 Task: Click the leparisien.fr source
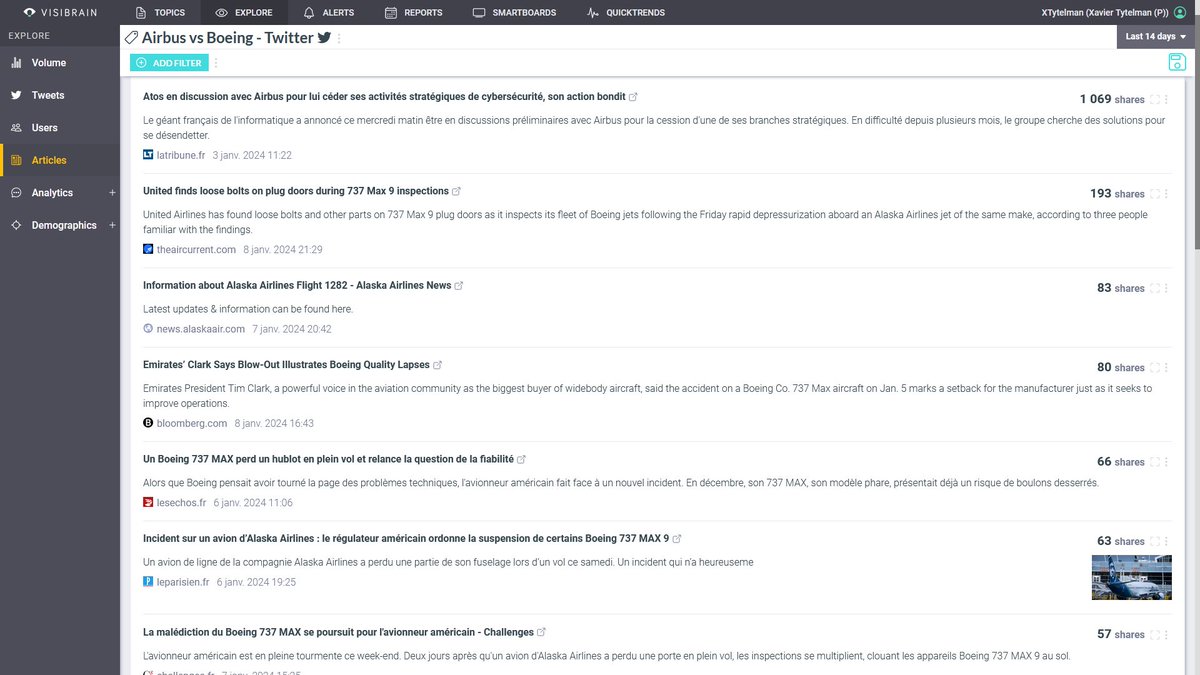[176, 582]
